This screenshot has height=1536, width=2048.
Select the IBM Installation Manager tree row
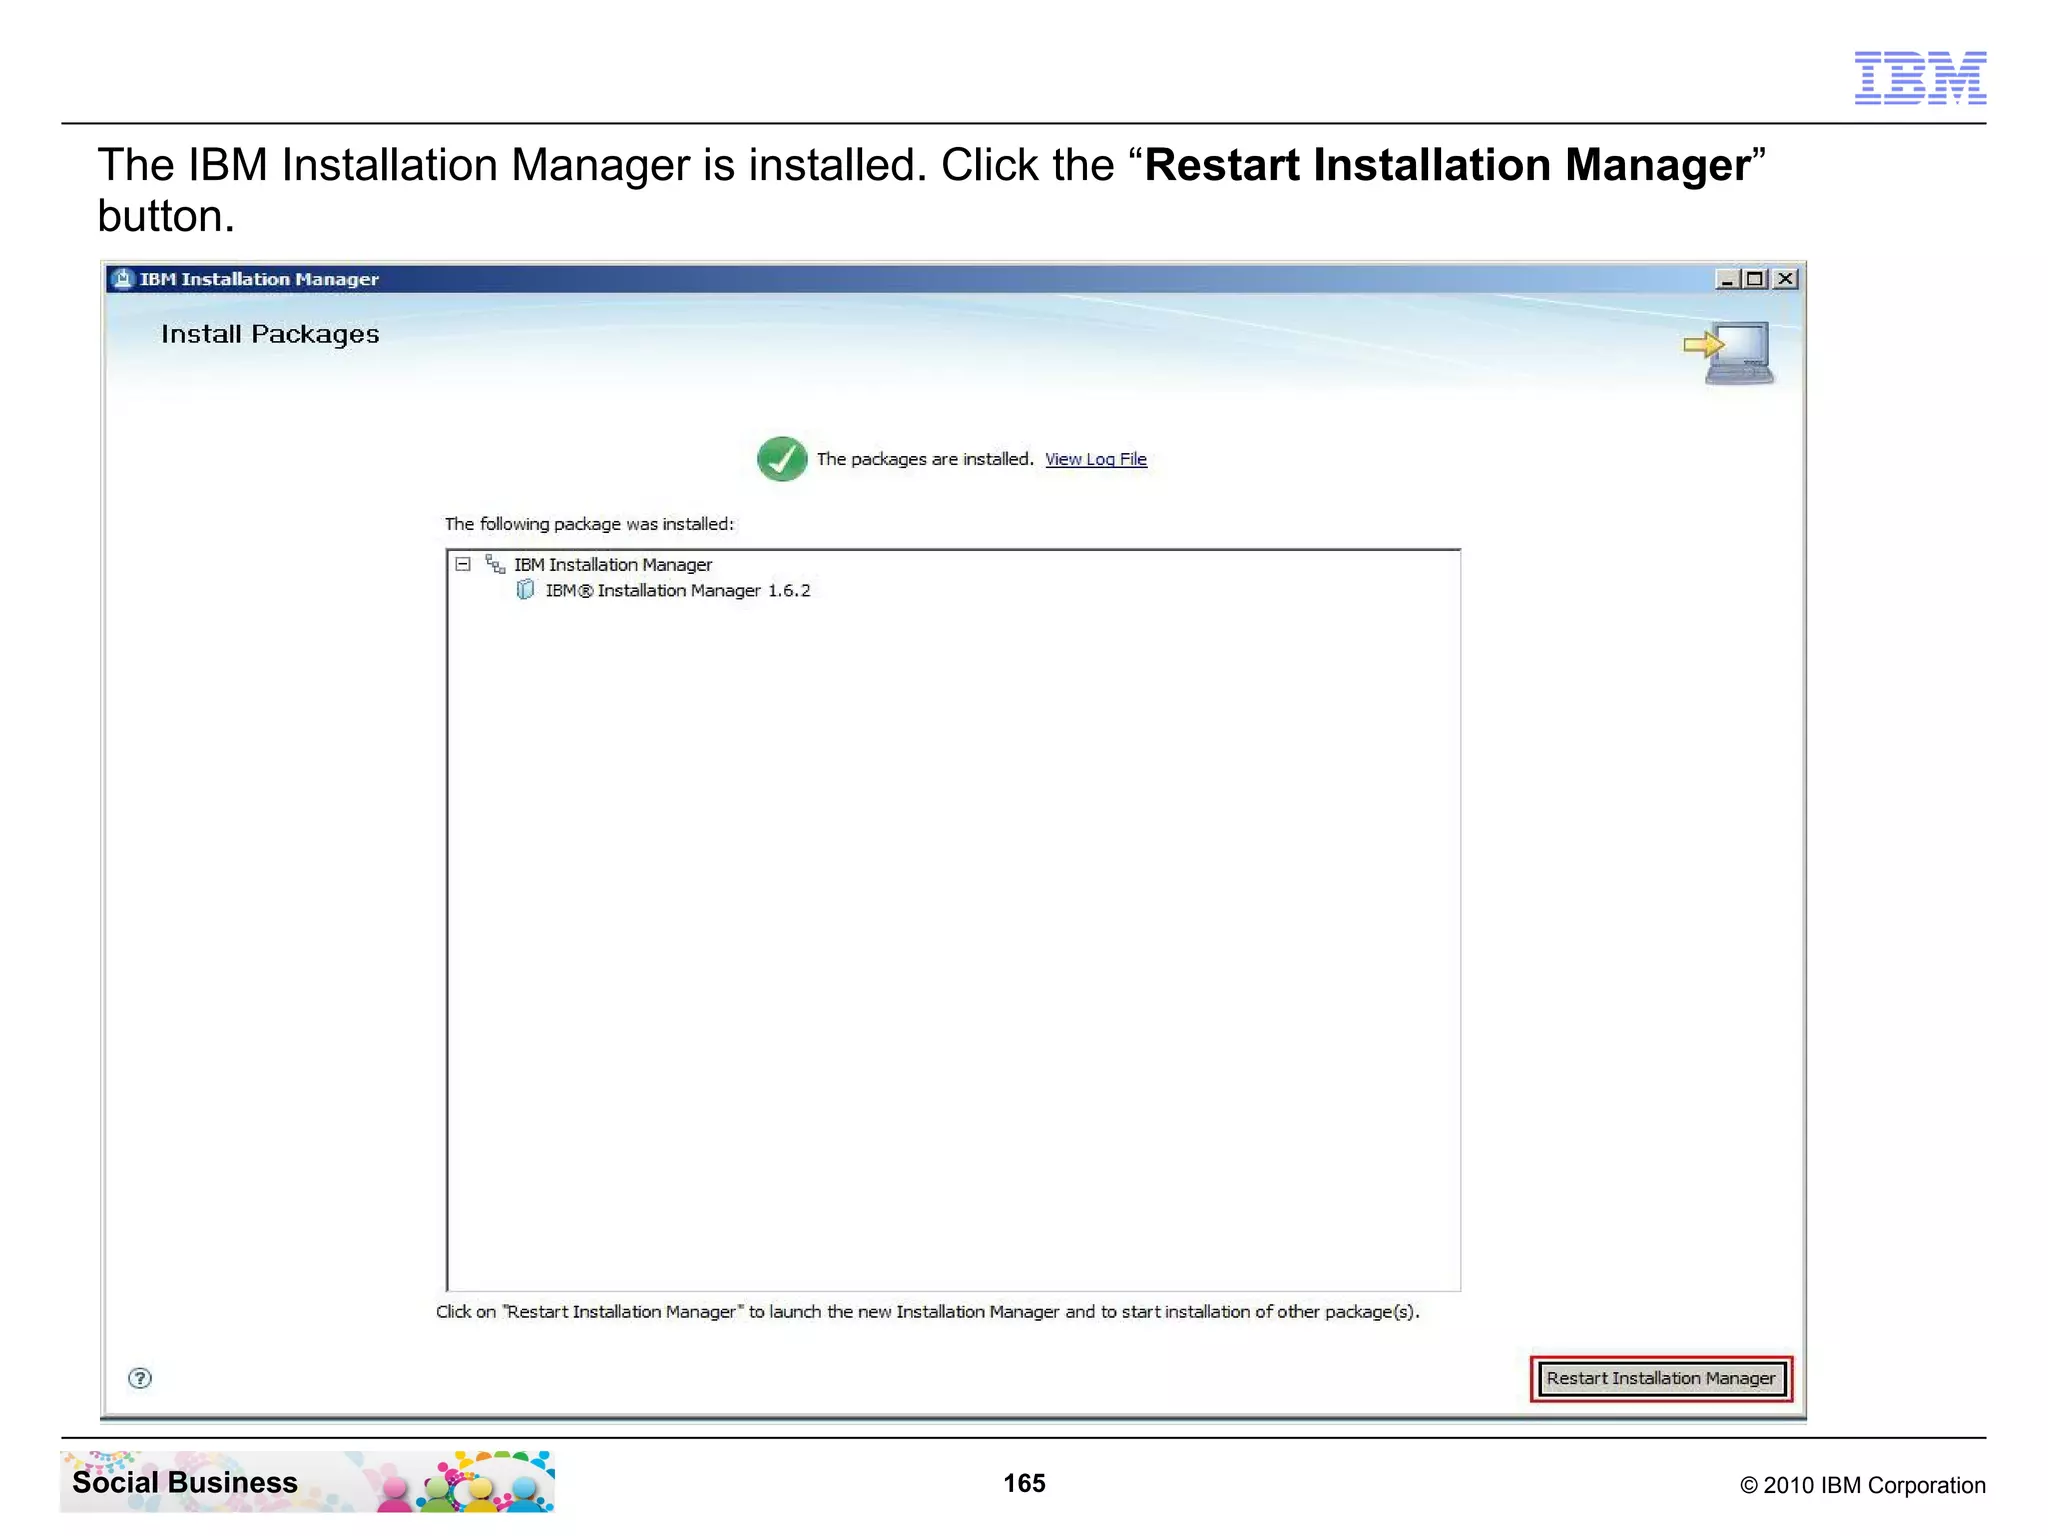tap(612, 565)
